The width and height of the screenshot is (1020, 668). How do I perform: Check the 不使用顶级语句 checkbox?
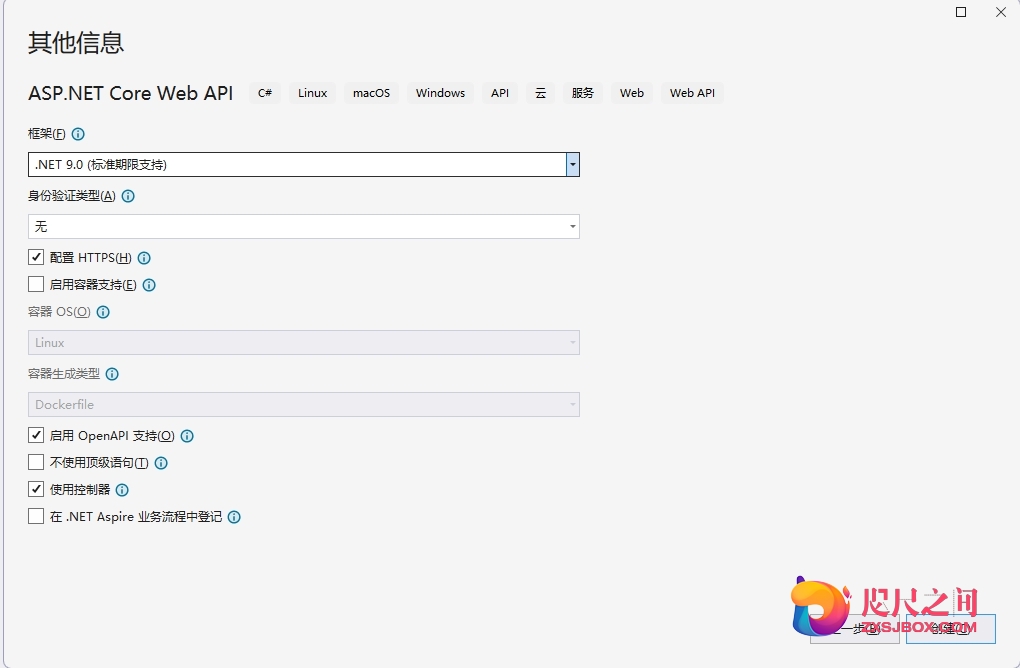(36, 462)
